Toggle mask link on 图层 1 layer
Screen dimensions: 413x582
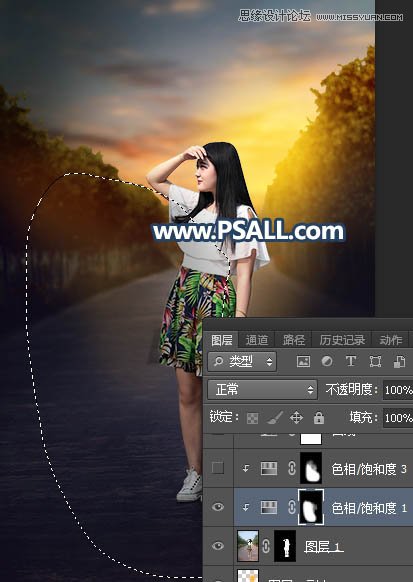pos(266,546)
